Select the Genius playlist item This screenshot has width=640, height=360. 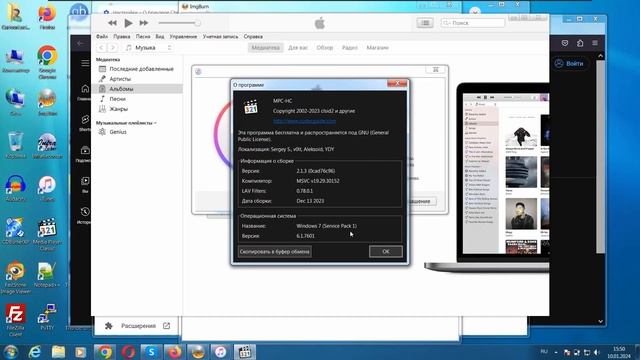coord(137,132)
